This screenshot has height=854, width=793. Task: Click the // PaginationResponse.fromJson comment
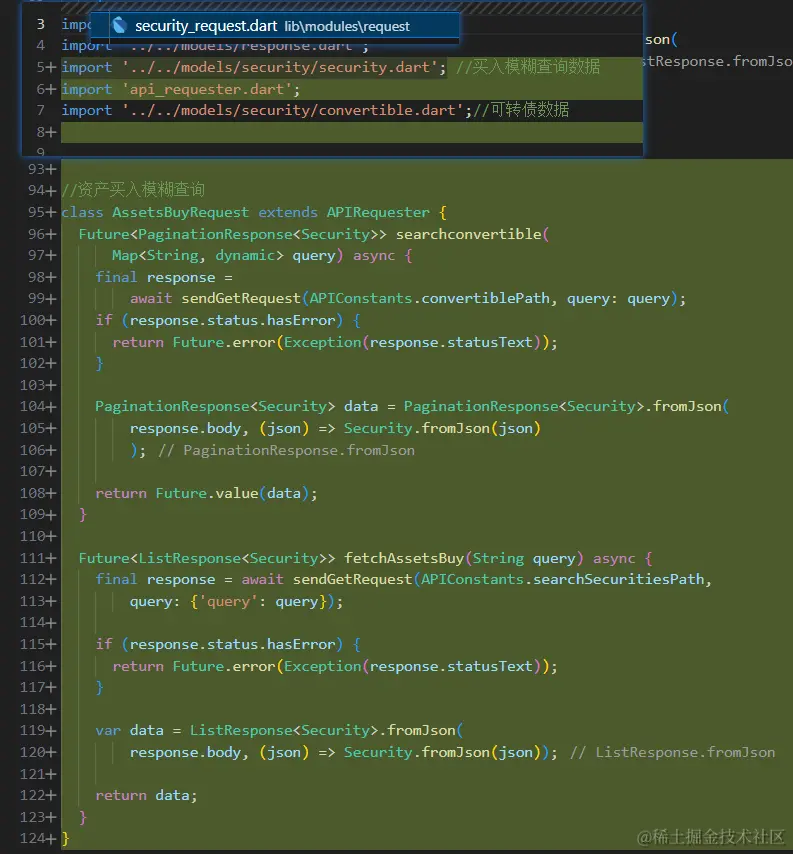tap(286, 450)
